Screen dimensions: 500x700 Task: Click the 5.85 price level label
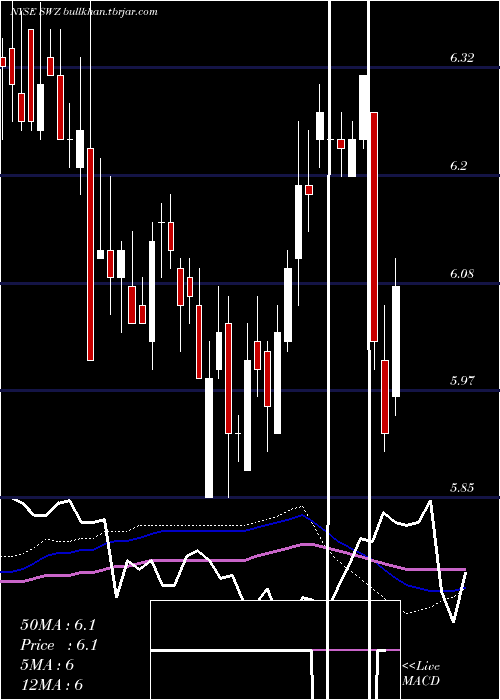[x=462, y=487]
